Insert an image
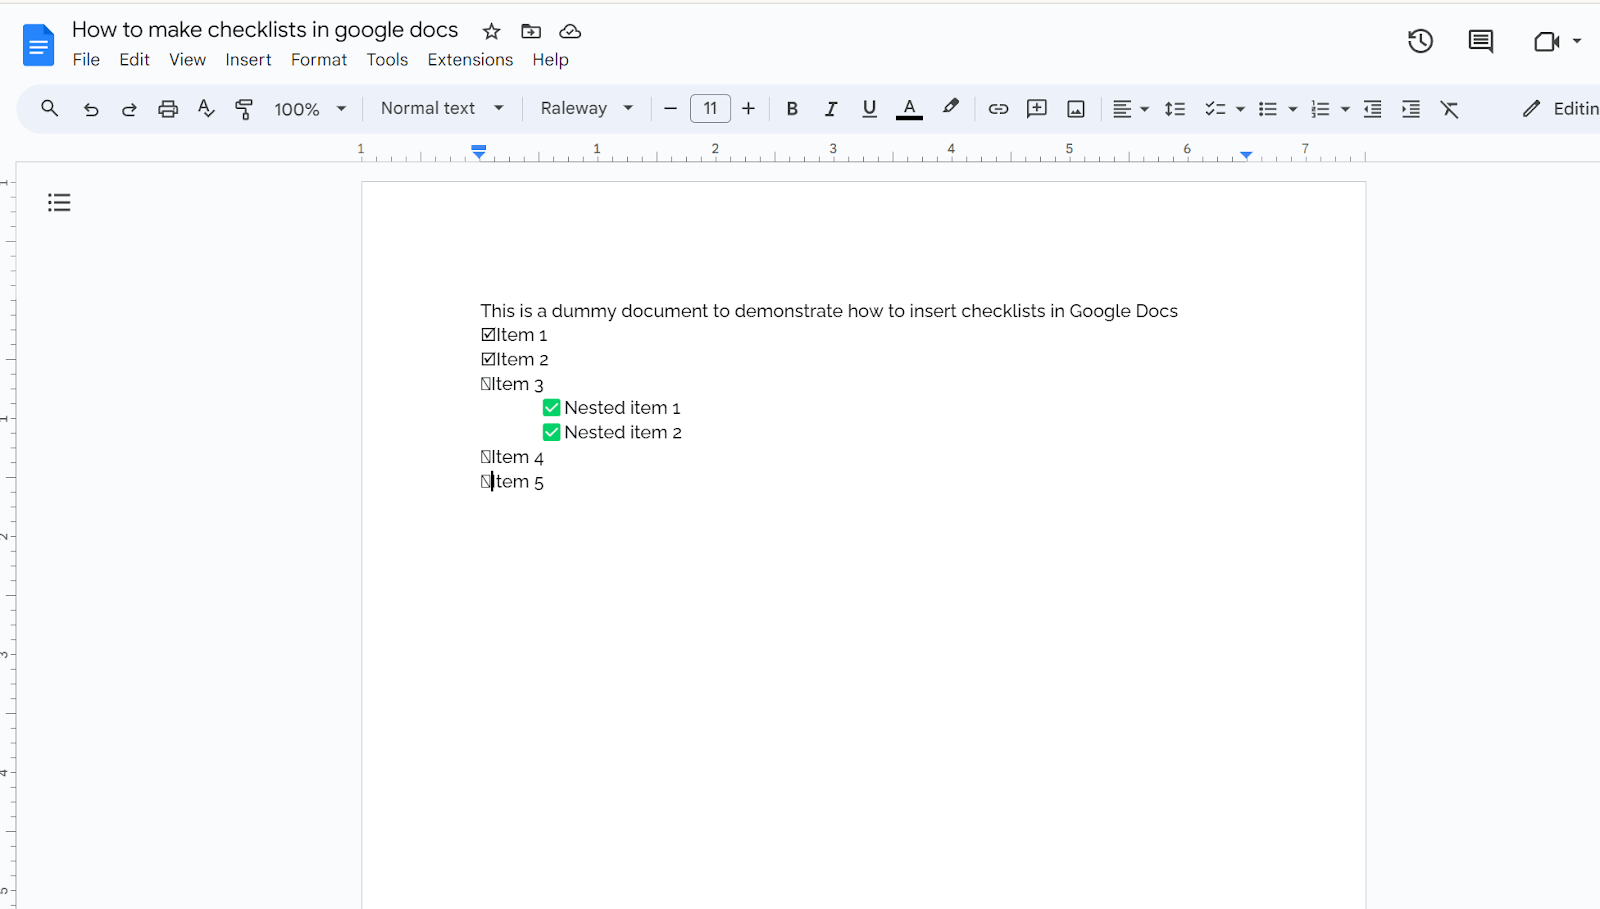This screenshot has width=1600, height=909. [1075, 108]
